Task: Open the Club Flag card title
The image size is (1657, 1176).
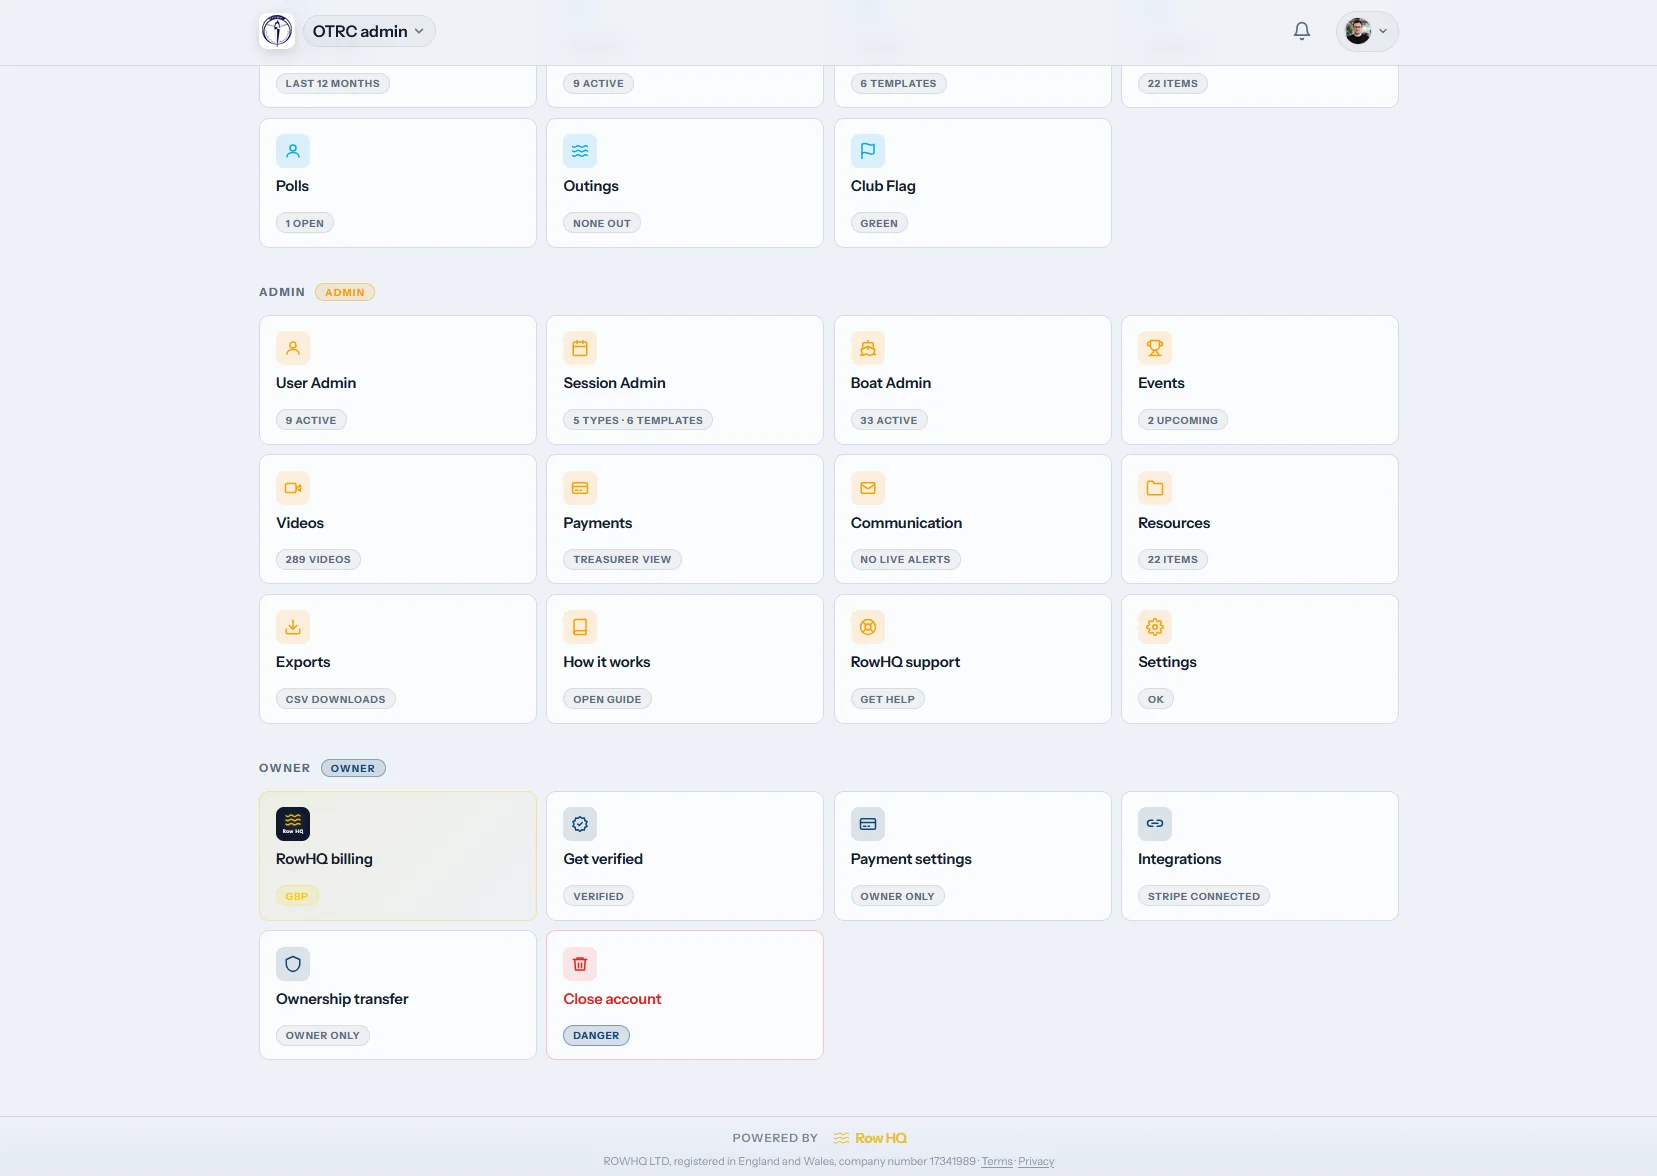Action: [x=883, y=186]
